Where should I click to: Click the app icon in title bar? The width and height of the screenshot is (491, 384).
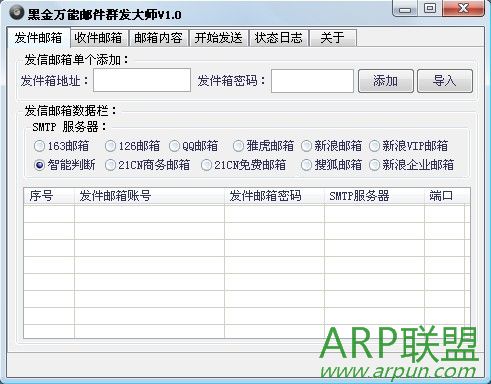tap(17, 13)
